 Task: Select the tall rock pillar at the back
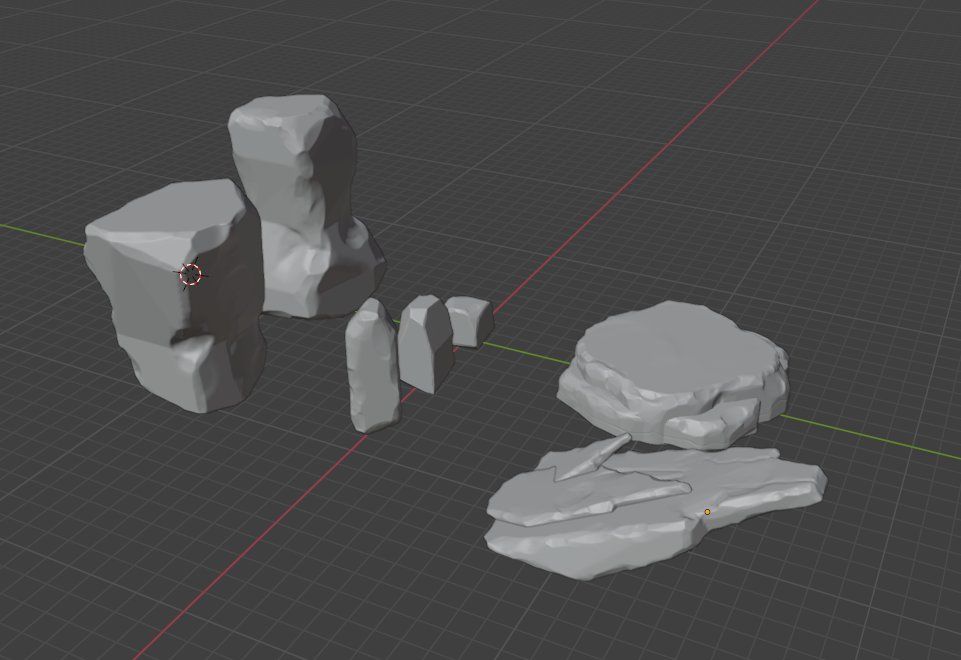pos(306,208)
